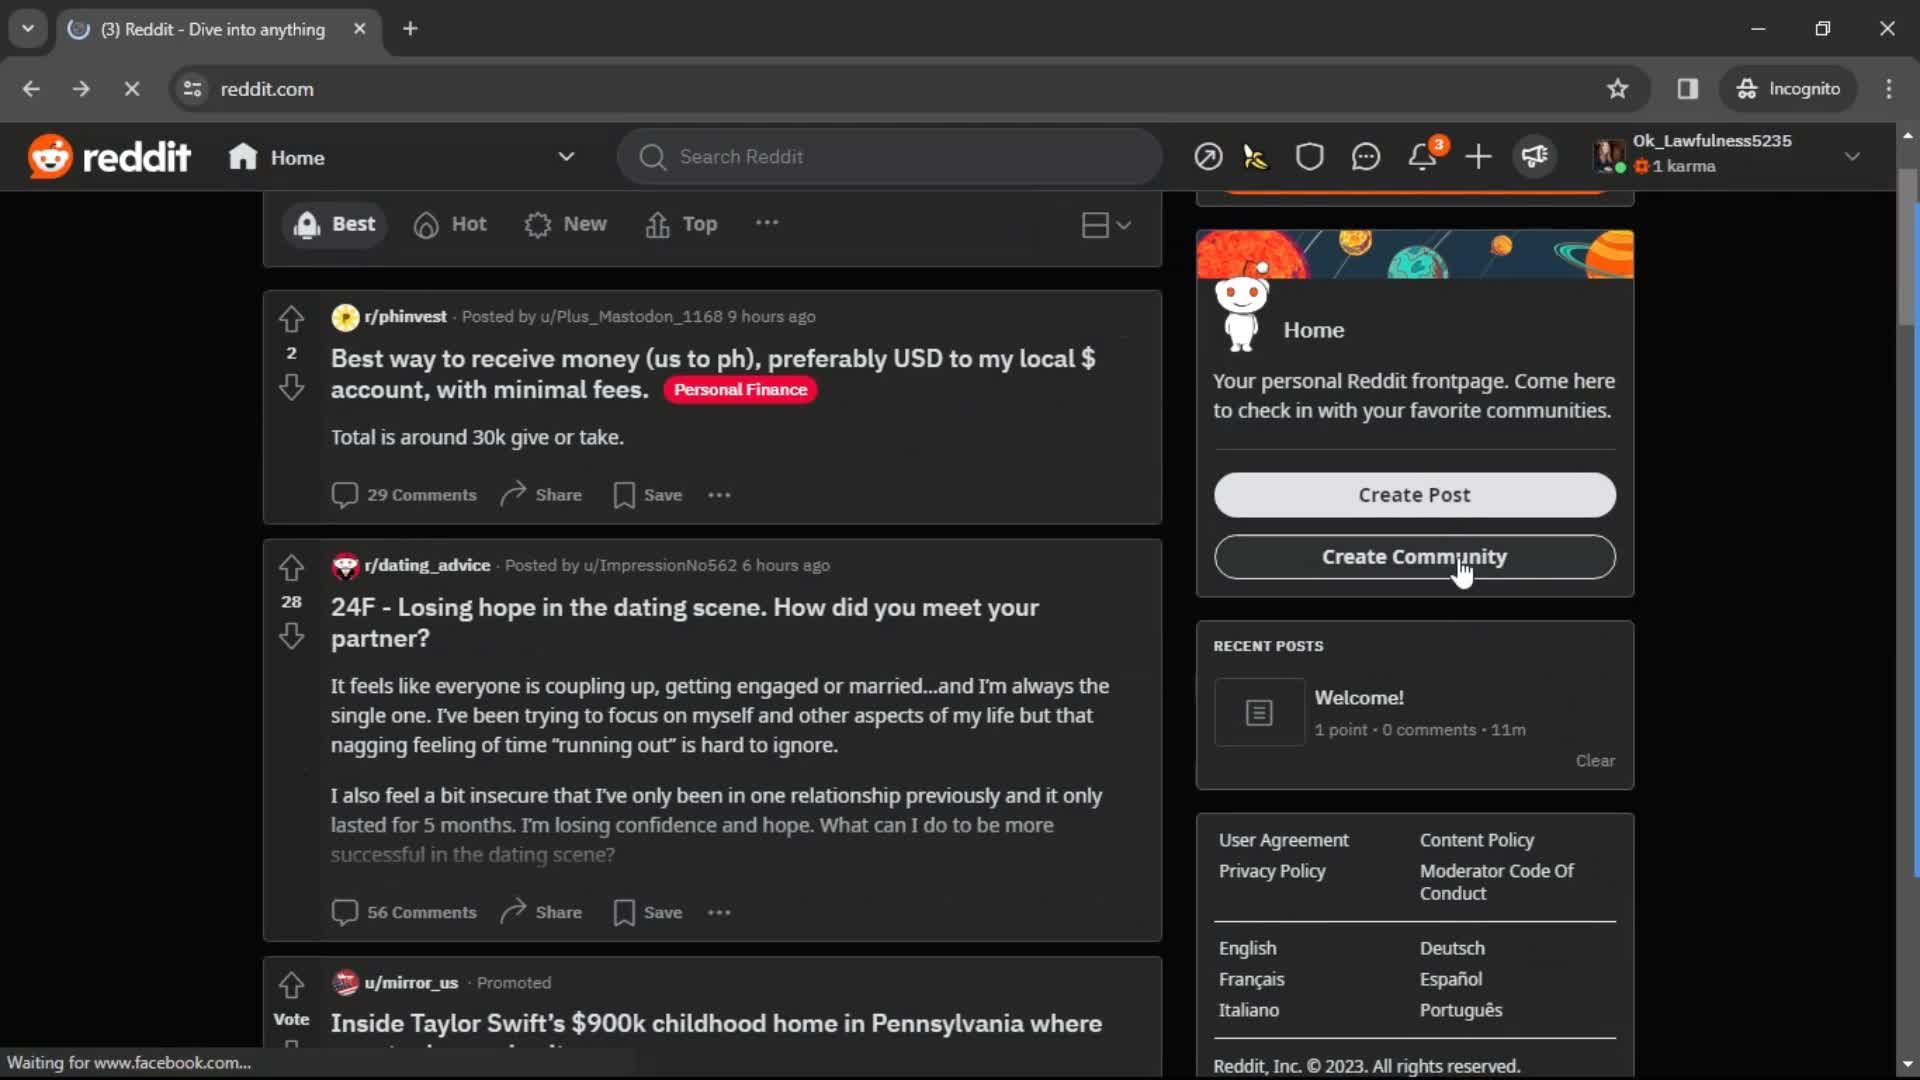Open the User Agreement link
This screenshot has width=1920, height=1080.
click(1283, 840)
